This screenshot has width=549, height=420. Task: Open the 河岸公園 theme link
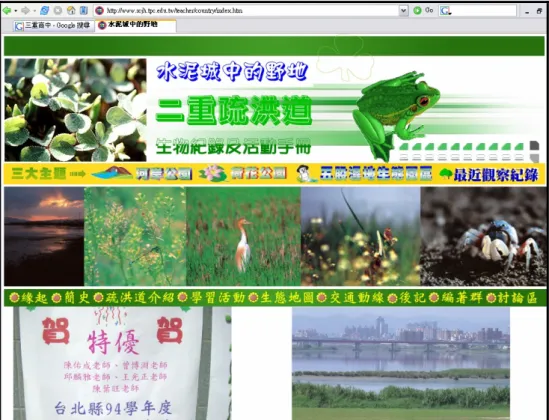[164, 174]
